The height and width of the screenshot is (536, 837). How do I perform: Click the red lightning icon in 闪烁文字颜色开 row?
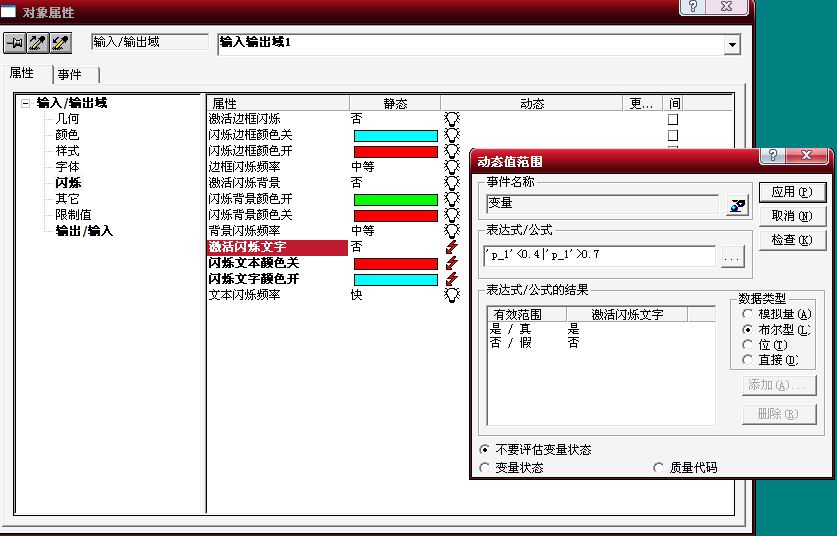coord(452,279)
